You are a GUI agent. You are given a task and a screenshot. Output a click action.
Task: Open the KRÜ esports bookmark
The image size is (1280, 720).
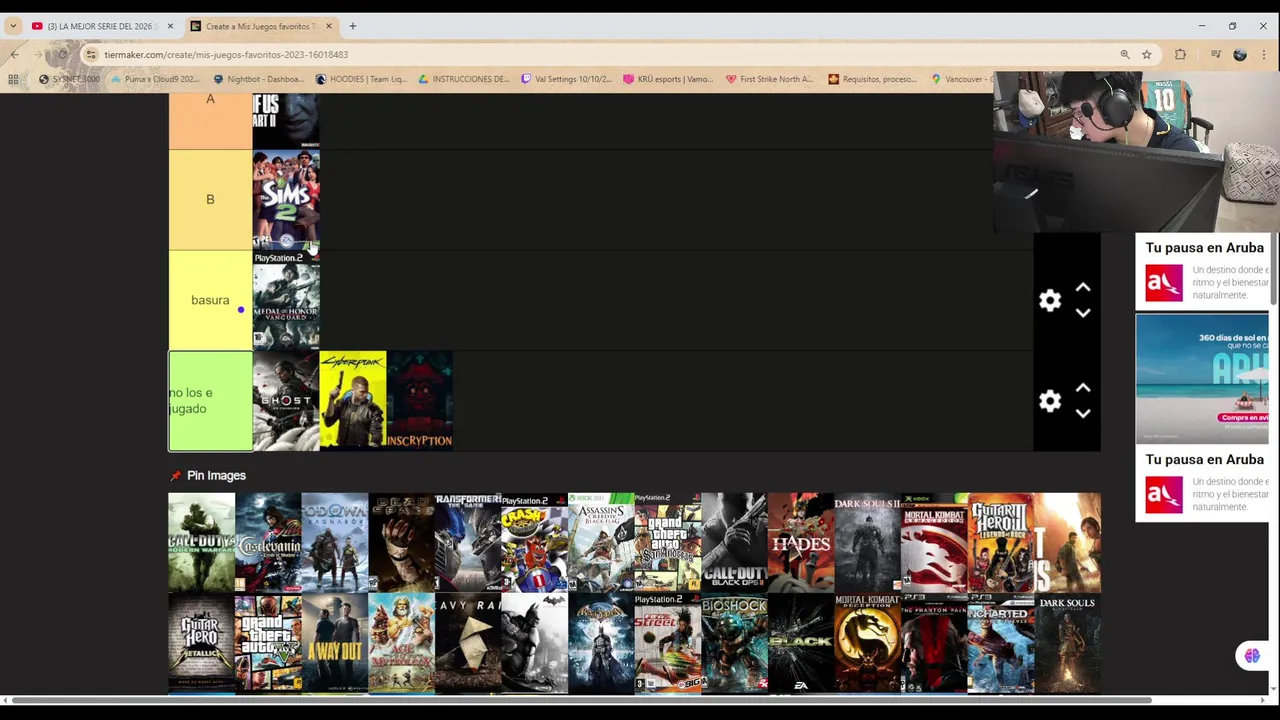(x=668, y=79)
